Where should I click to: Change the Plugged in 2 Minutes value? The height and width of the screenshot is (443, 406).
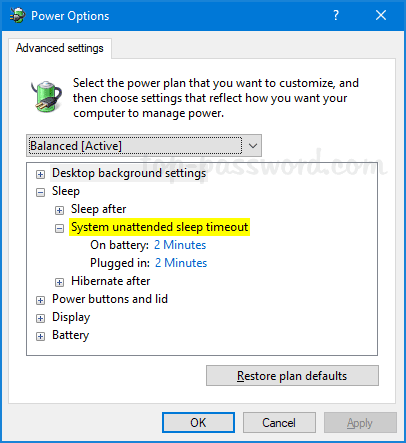coord(181,263)
